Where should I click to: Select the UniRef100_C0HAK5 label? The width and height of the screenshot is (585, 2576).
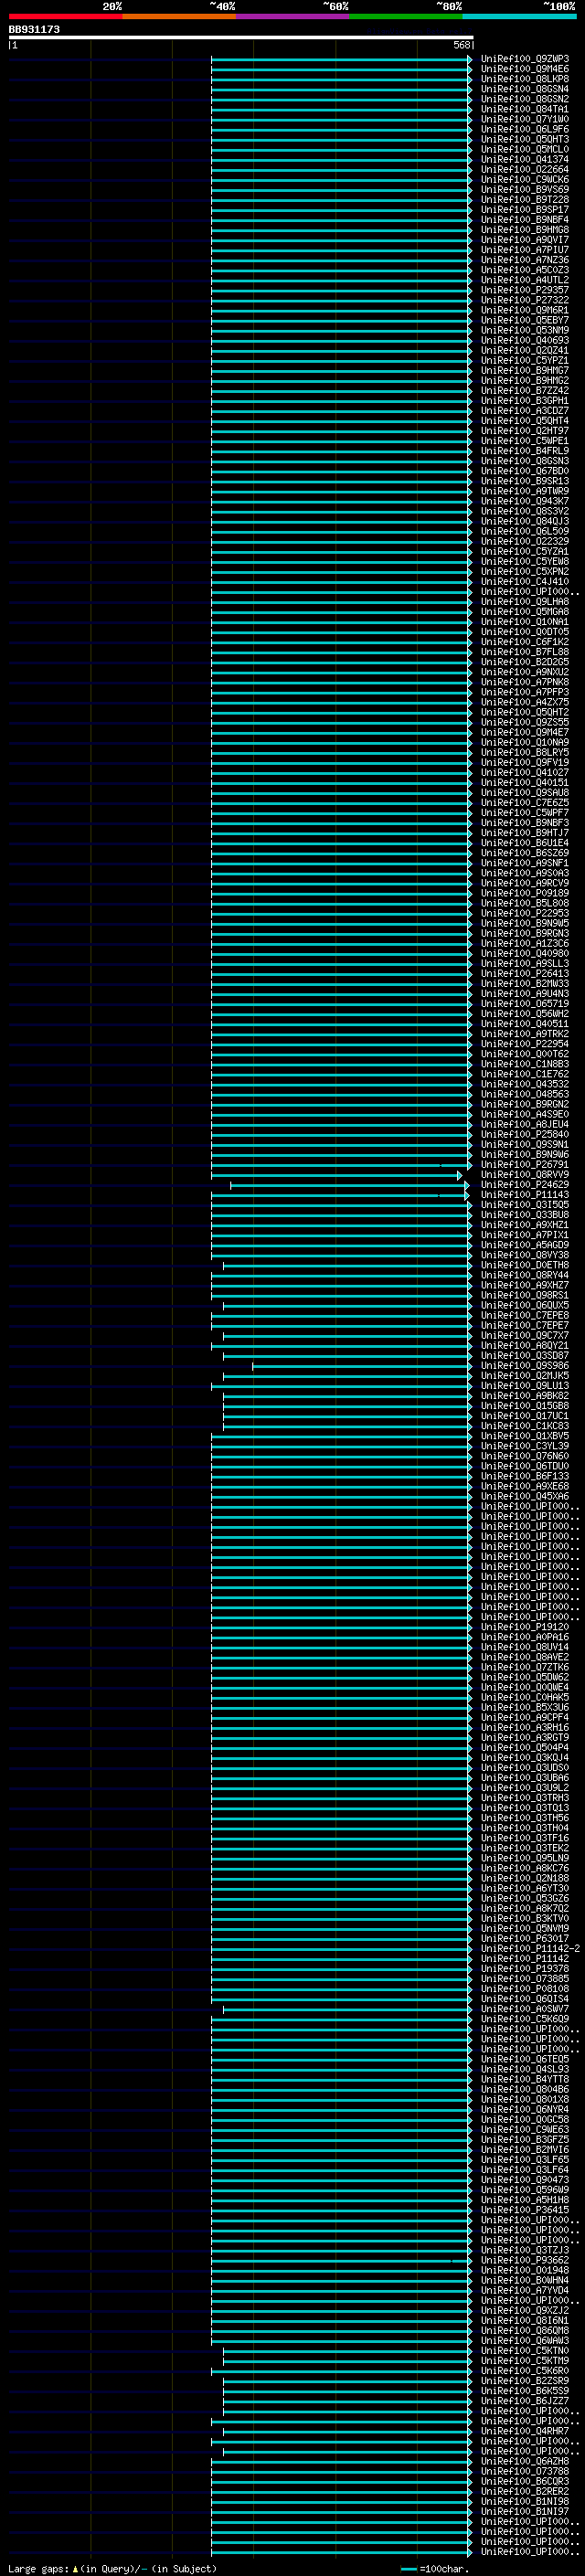(x=525, y=1697)
